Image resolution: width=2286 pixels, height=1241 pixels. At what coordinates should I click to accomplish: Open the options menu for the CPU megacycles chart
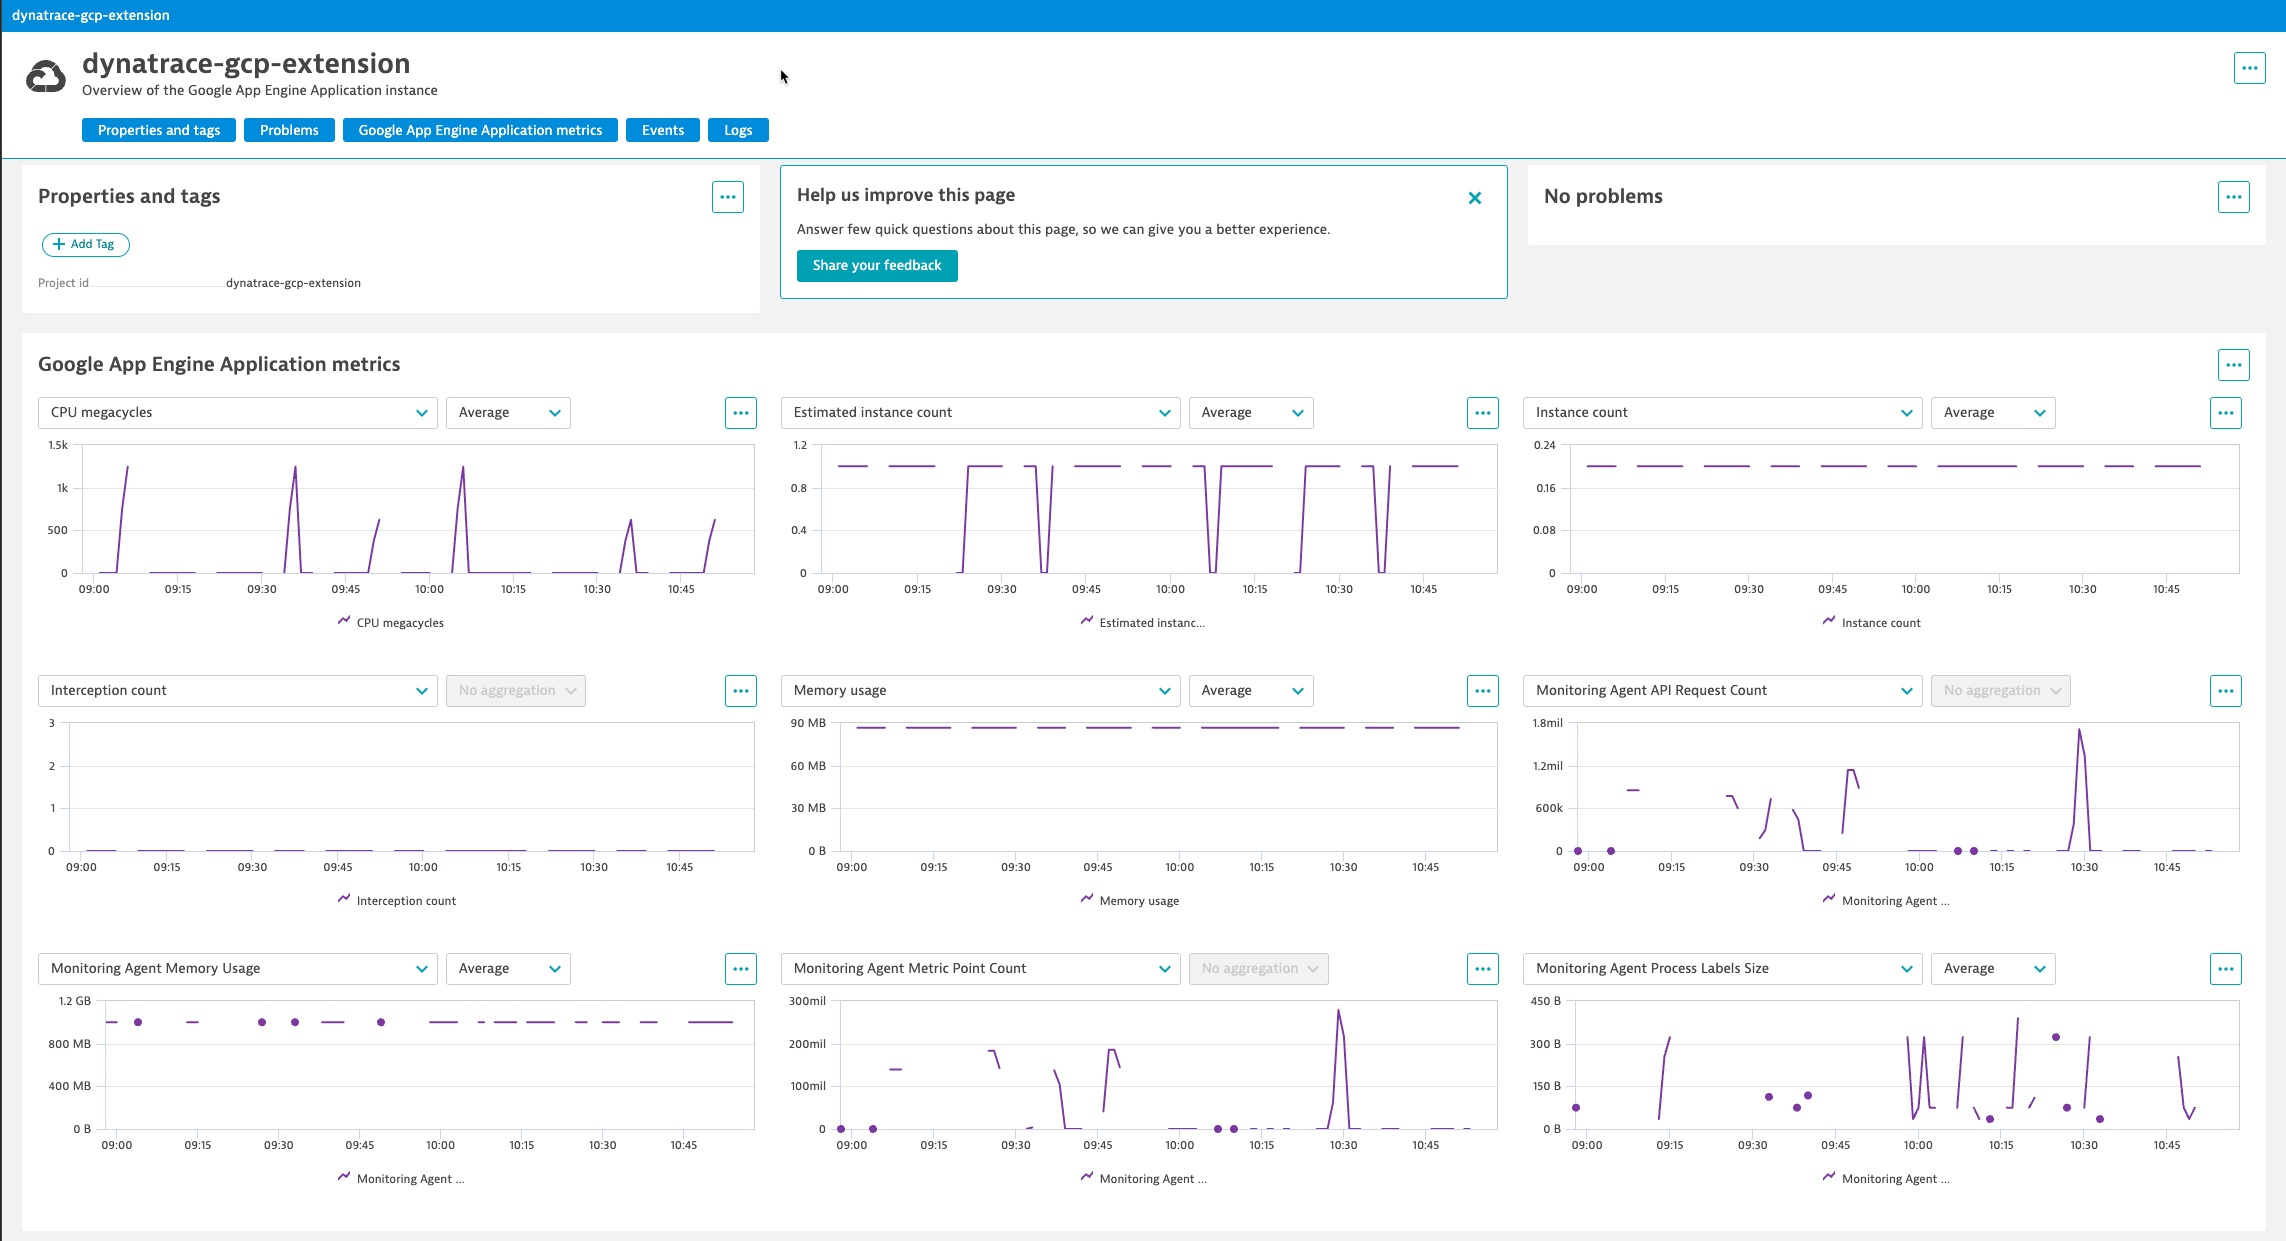pyautogui.click(x=740, y=412)
